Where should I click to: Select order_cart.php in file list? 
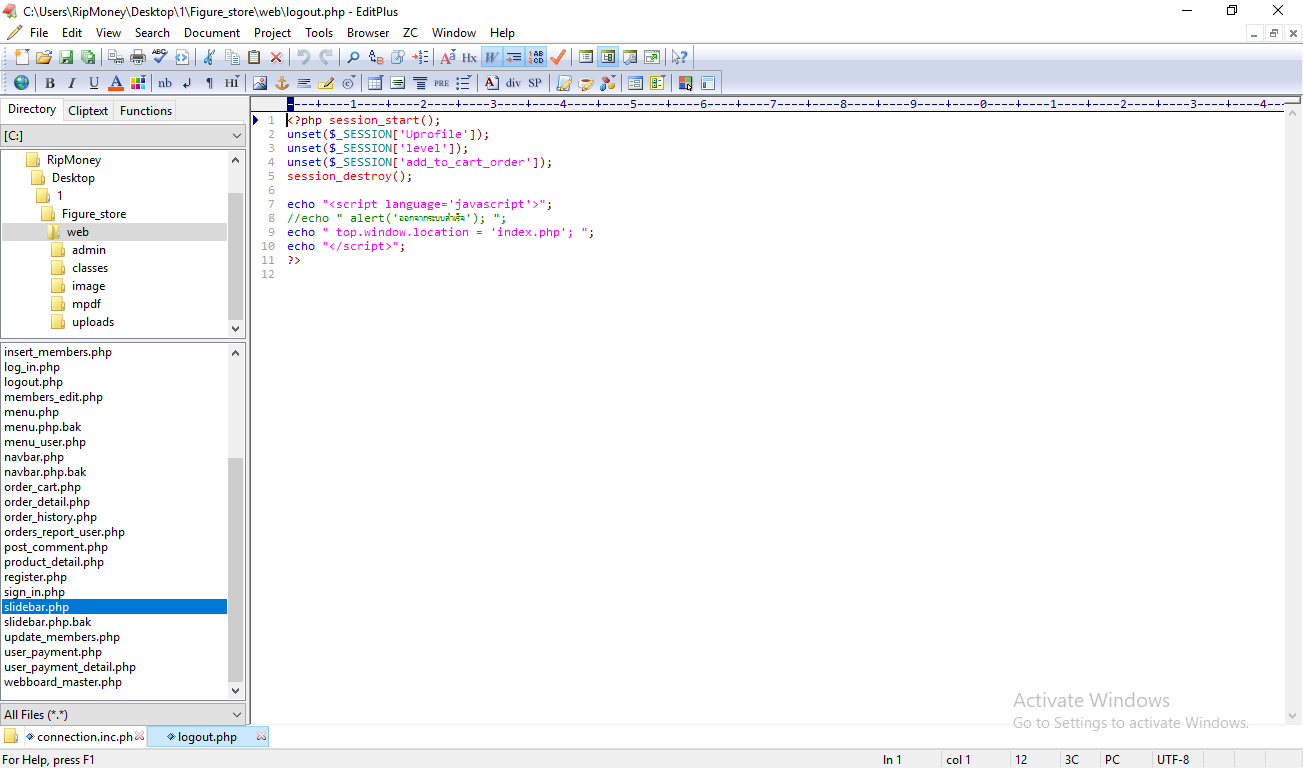pyautogui.click(x=42, y=487)
